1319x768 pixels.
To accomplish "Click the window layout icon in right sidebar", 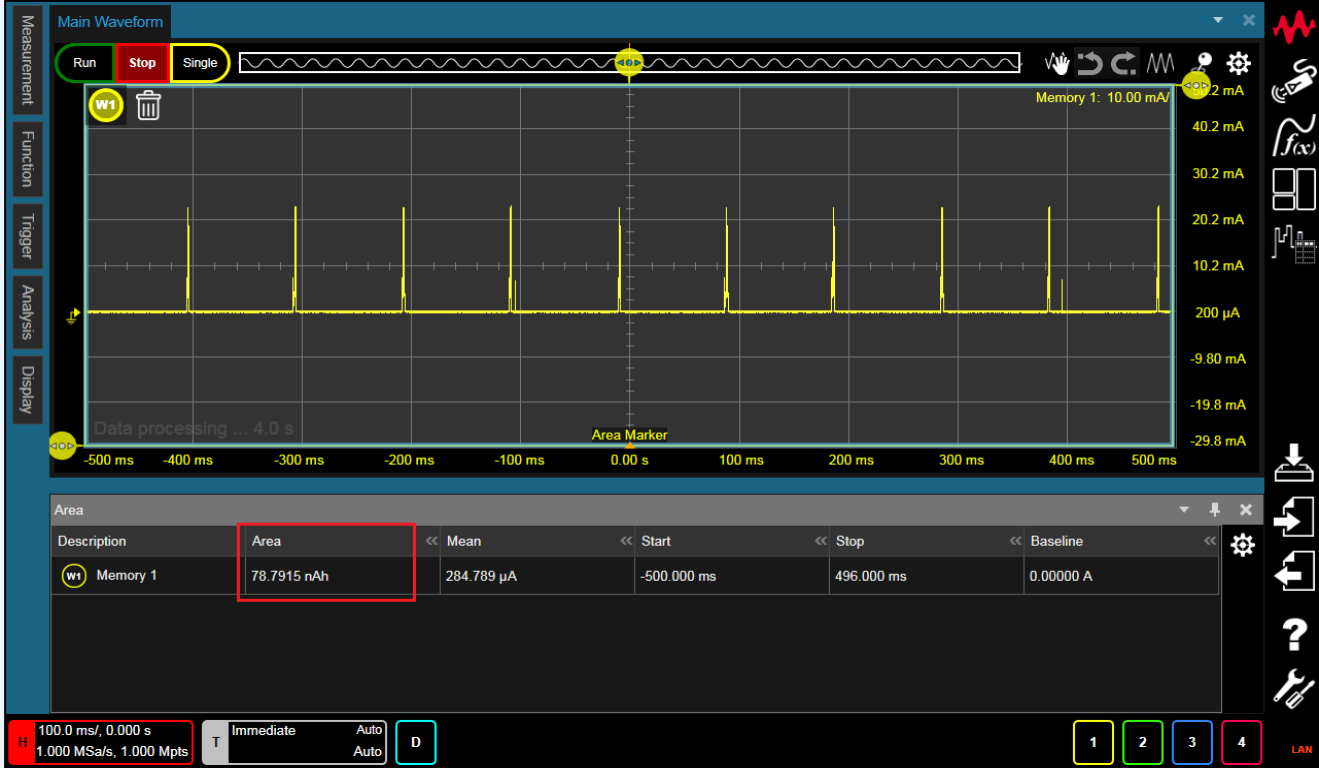I will click(x=1293, y=189).
